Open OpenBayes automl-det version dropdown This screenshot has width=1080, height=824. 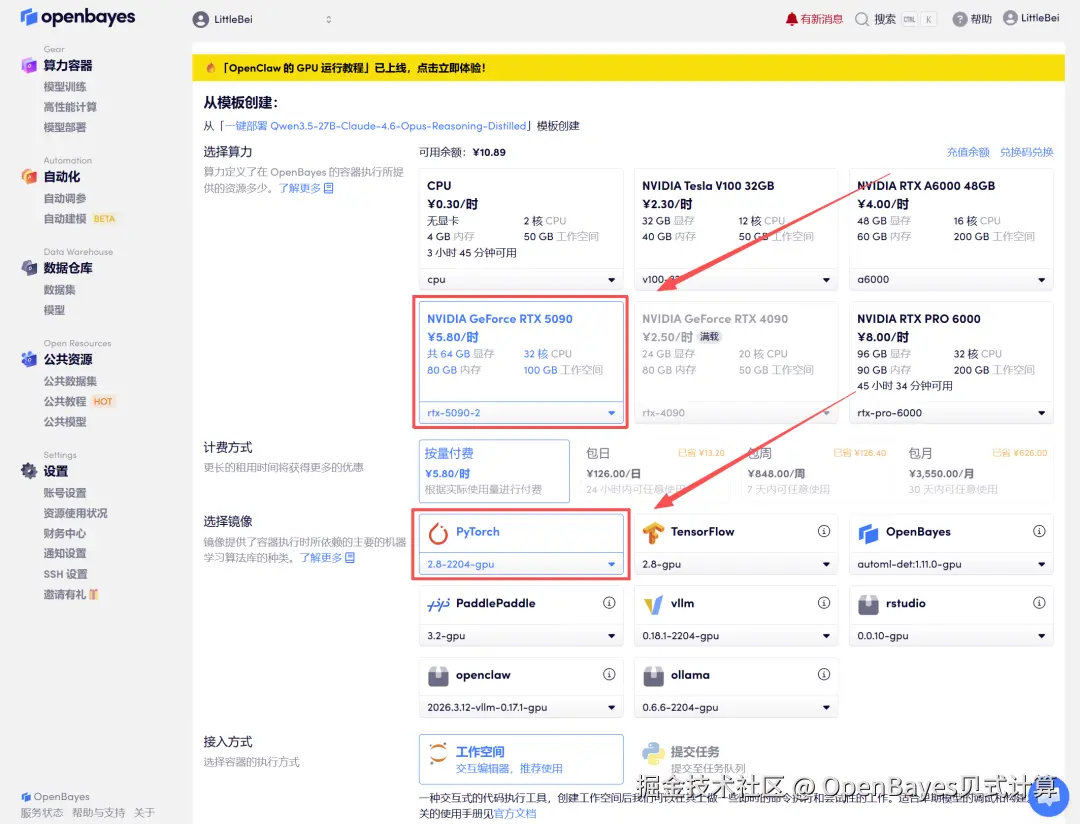[x=951, y=564]
